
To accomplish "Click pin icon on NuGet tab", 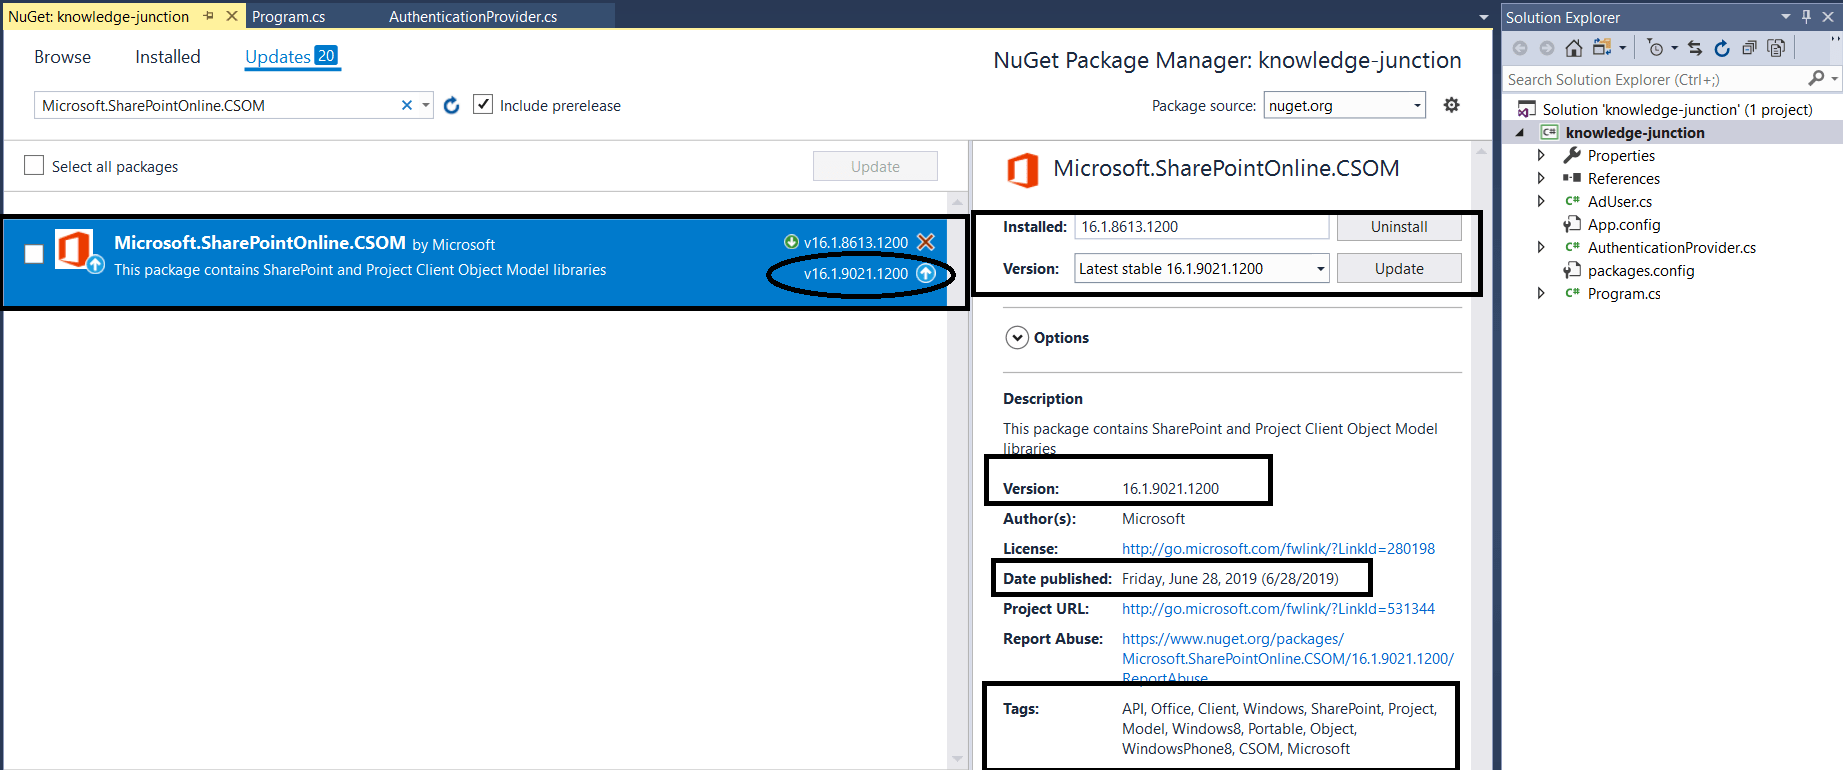I will (x=208, y=16).
